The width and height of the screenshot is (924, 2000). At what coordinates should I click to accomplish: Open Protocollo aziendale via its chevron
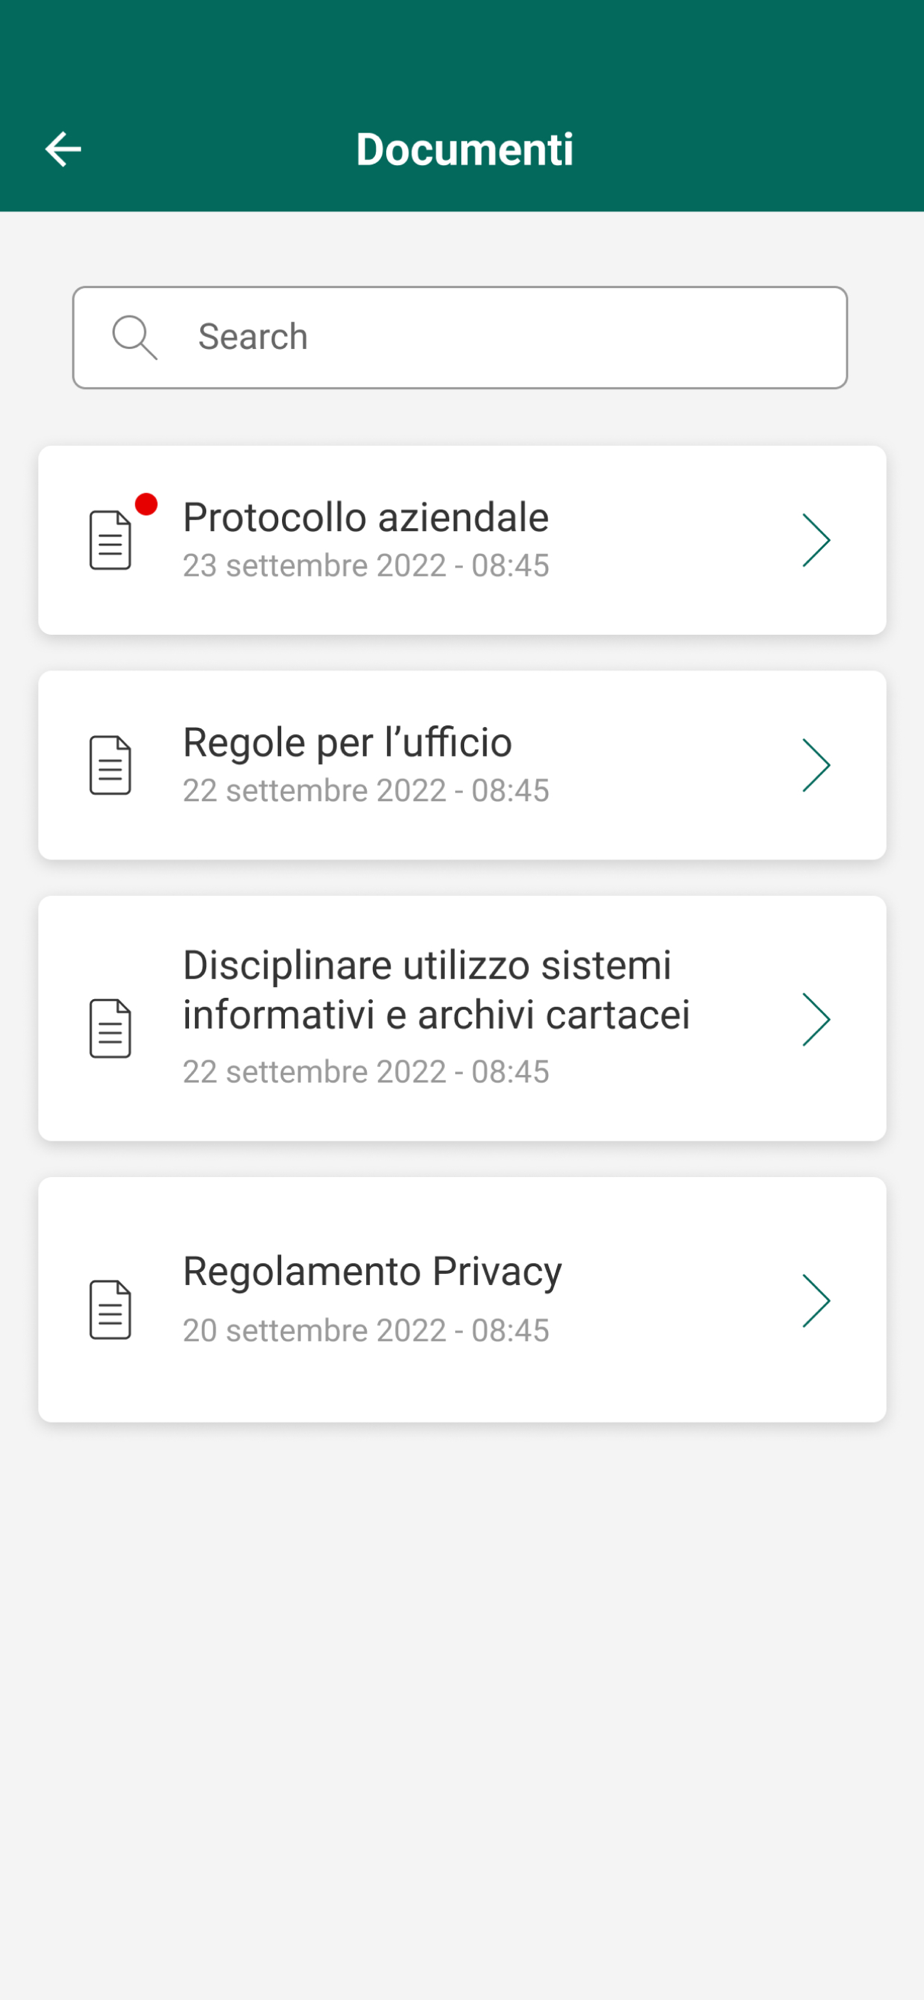pos(816,540)
